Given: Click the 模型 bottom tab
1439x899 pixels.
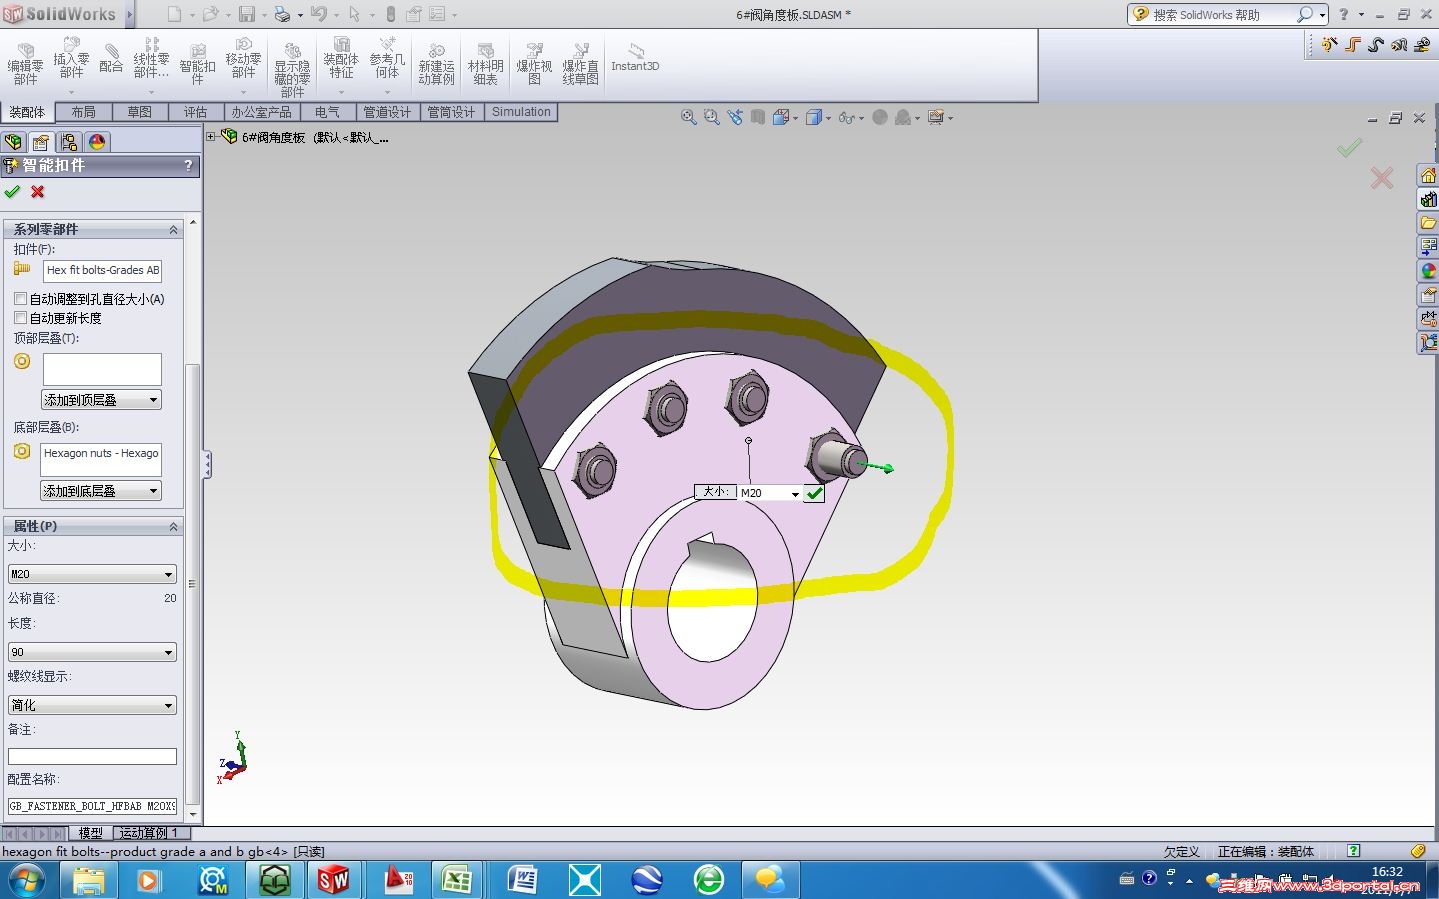Looking at the screenshot, I should click(x=91, y=833).
